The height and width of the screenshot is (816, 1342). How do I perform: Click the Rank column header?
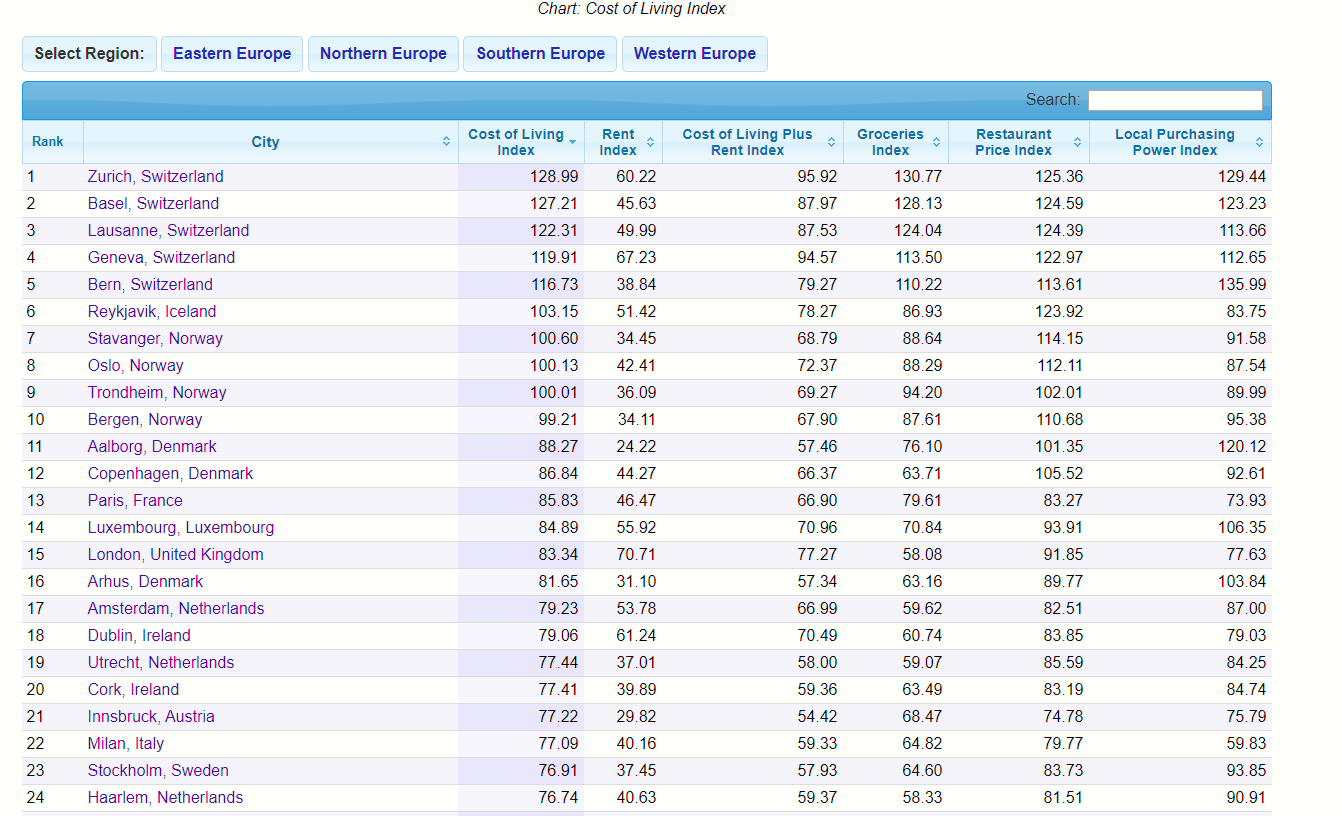coord(48,142)
